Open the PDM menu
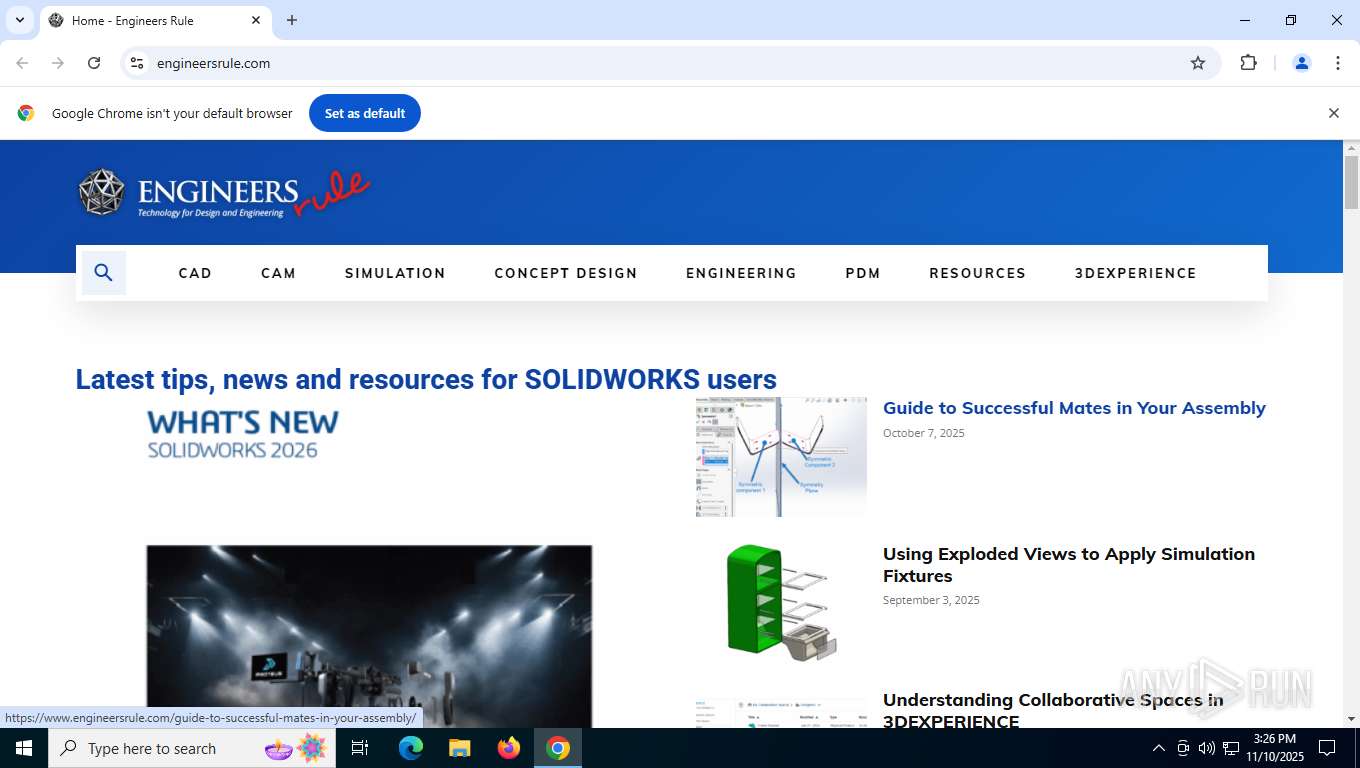The image size is (1360, 768). point(863,273)
